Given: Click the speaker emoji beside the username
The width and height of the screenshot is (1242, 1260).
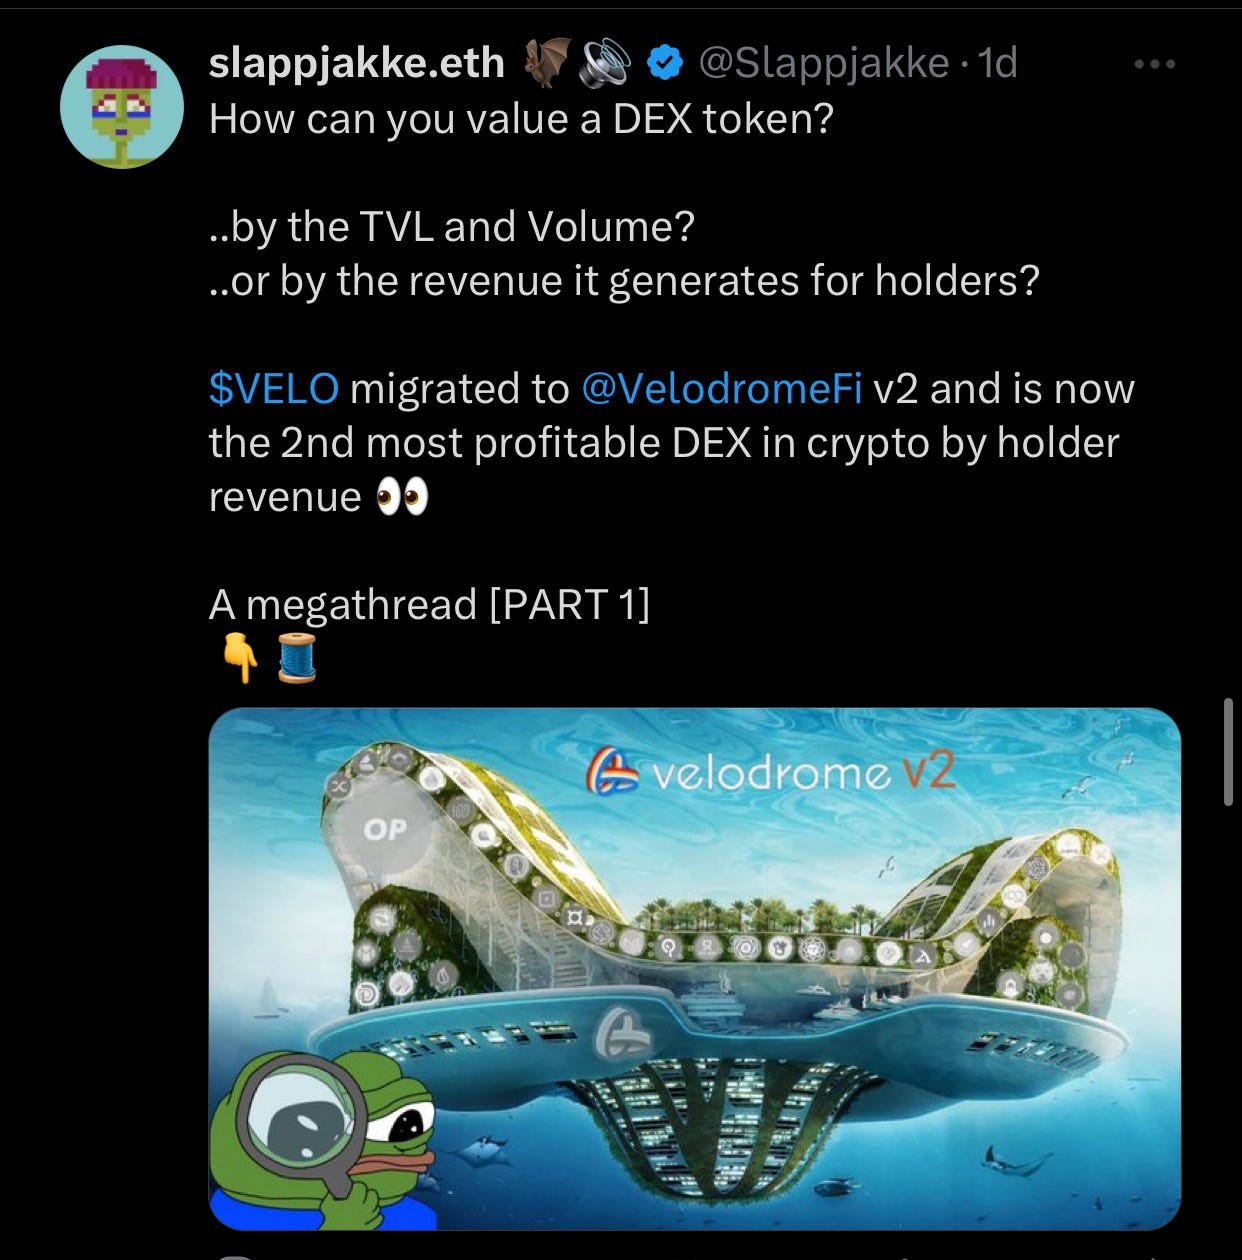Looking at the screenshot, I should pyautogui.click(x=607, y=62).
